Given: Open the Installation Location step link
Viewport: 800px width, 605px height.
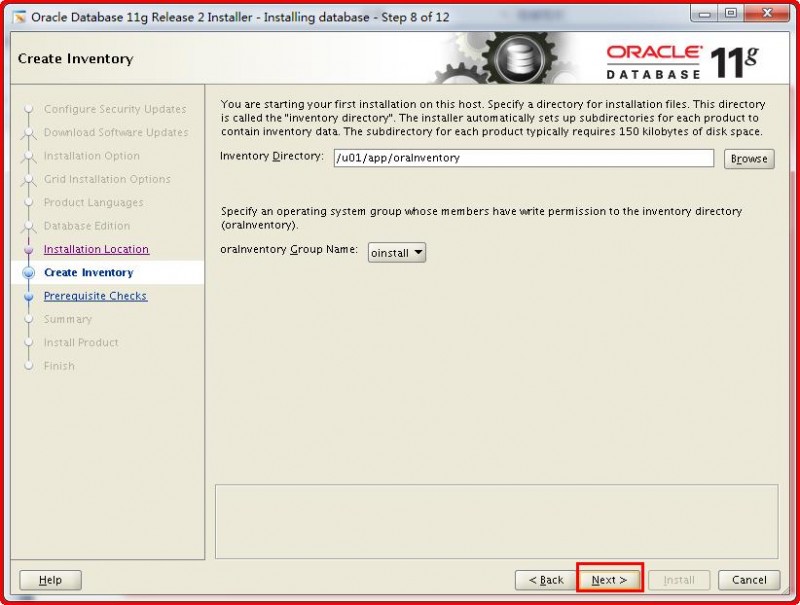Looking at the screenshot, I should 96,249.
